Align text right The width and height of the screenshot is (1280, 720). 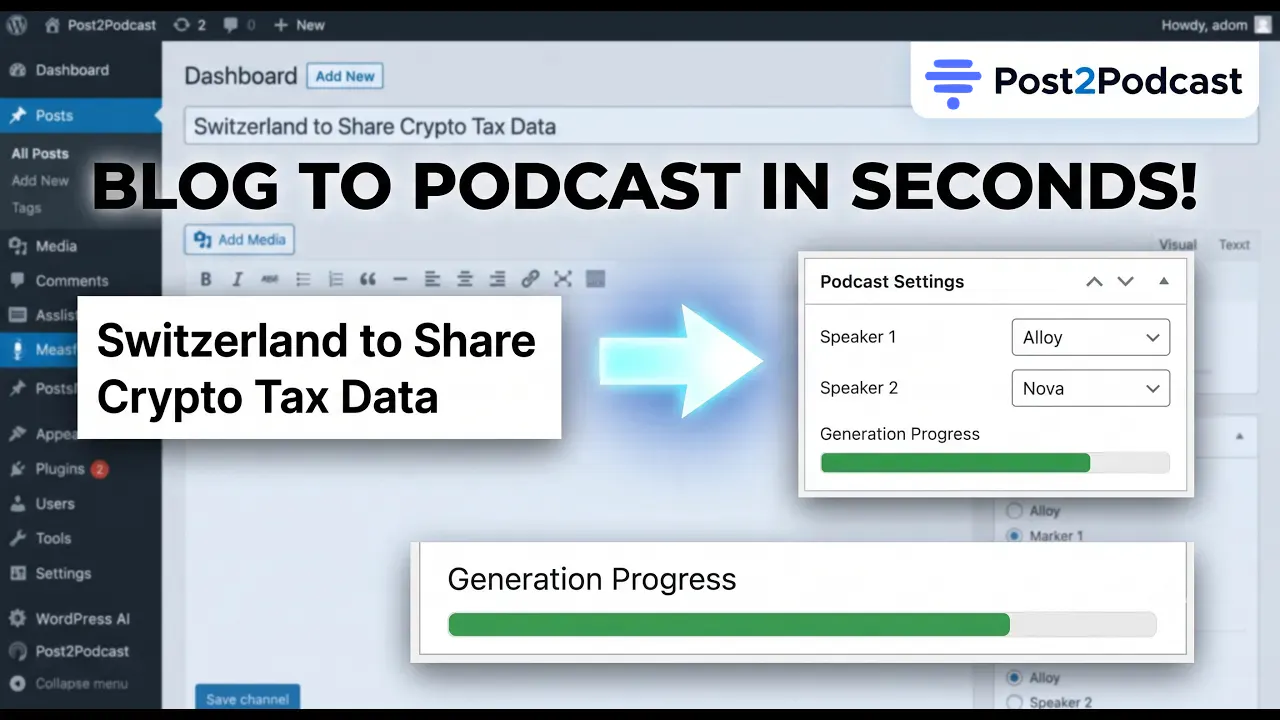[497, 279]
